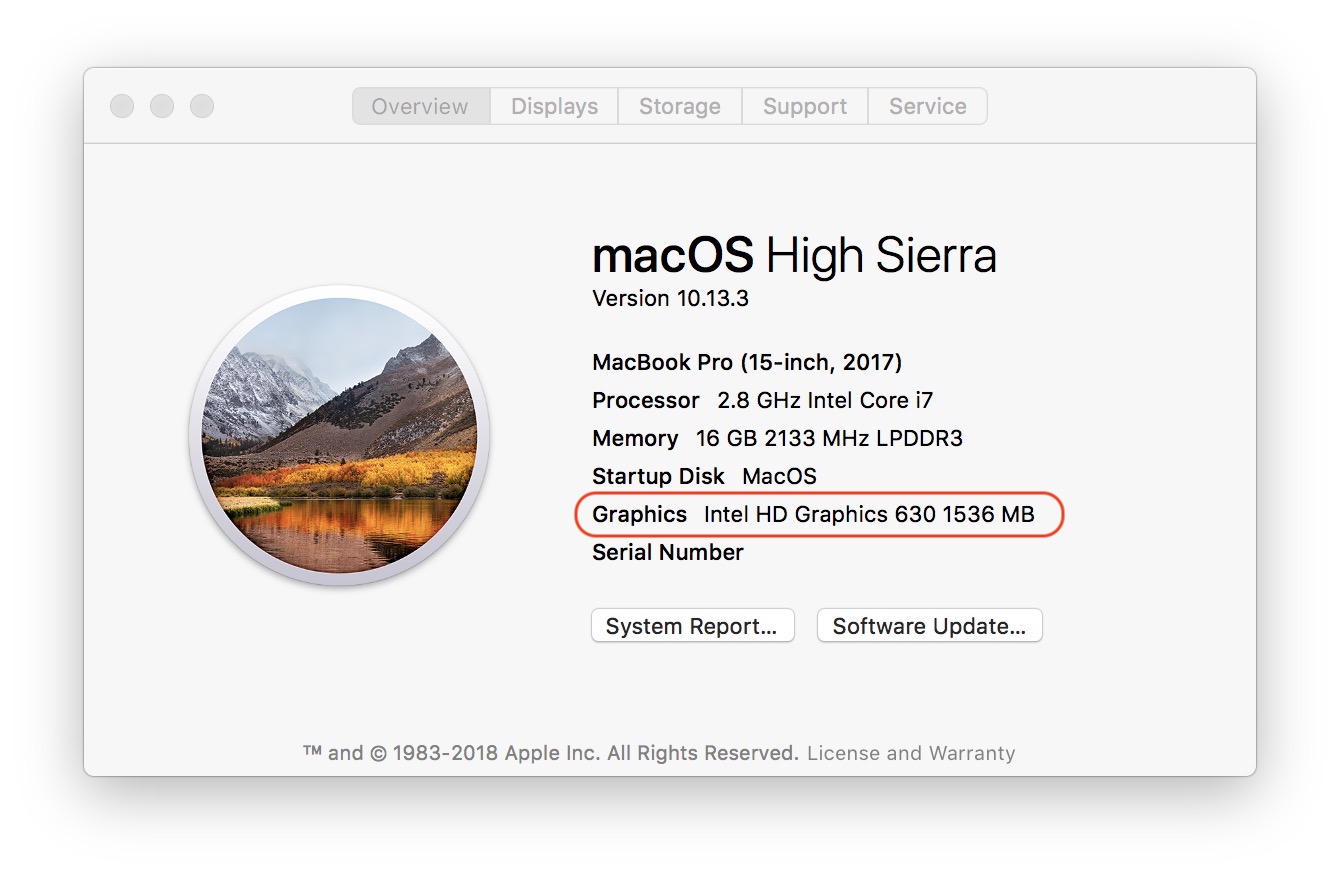
Task: Click the MacBook Pro model name
Action: click(x=747, y=362)
